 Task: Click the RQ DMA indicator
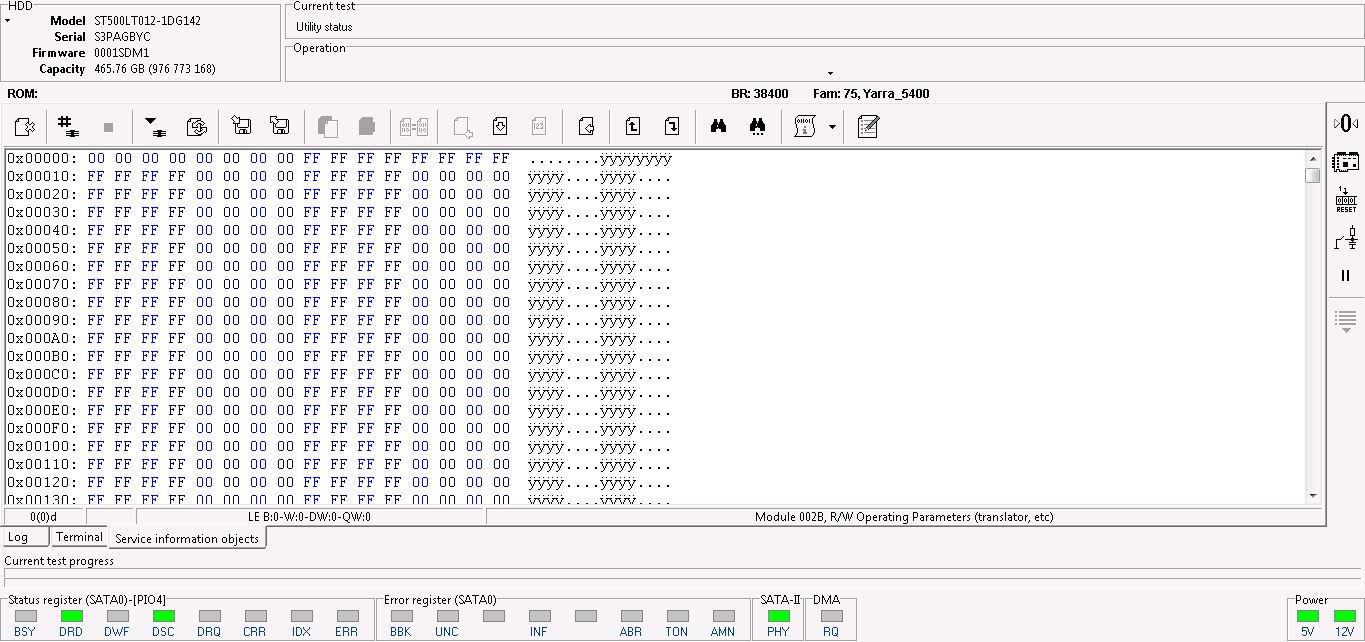point(831,616)
